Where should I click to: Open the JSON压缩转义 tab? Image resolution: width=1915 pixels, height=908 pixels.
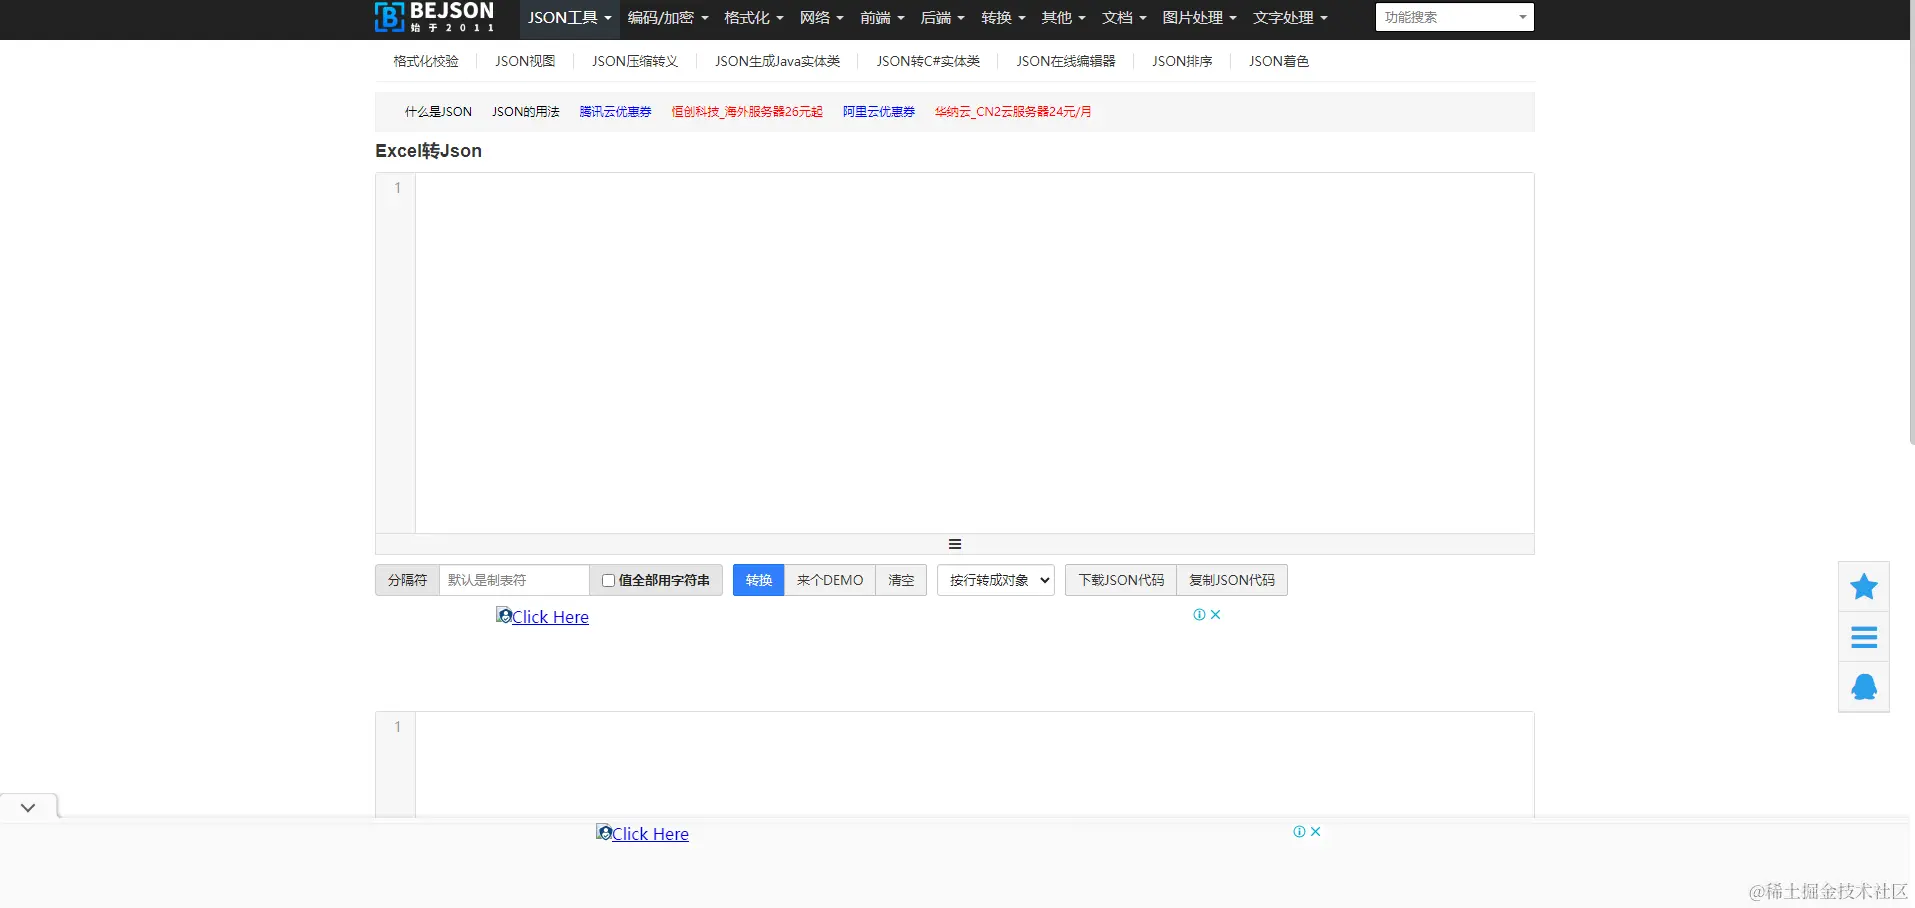click(635, 61)
